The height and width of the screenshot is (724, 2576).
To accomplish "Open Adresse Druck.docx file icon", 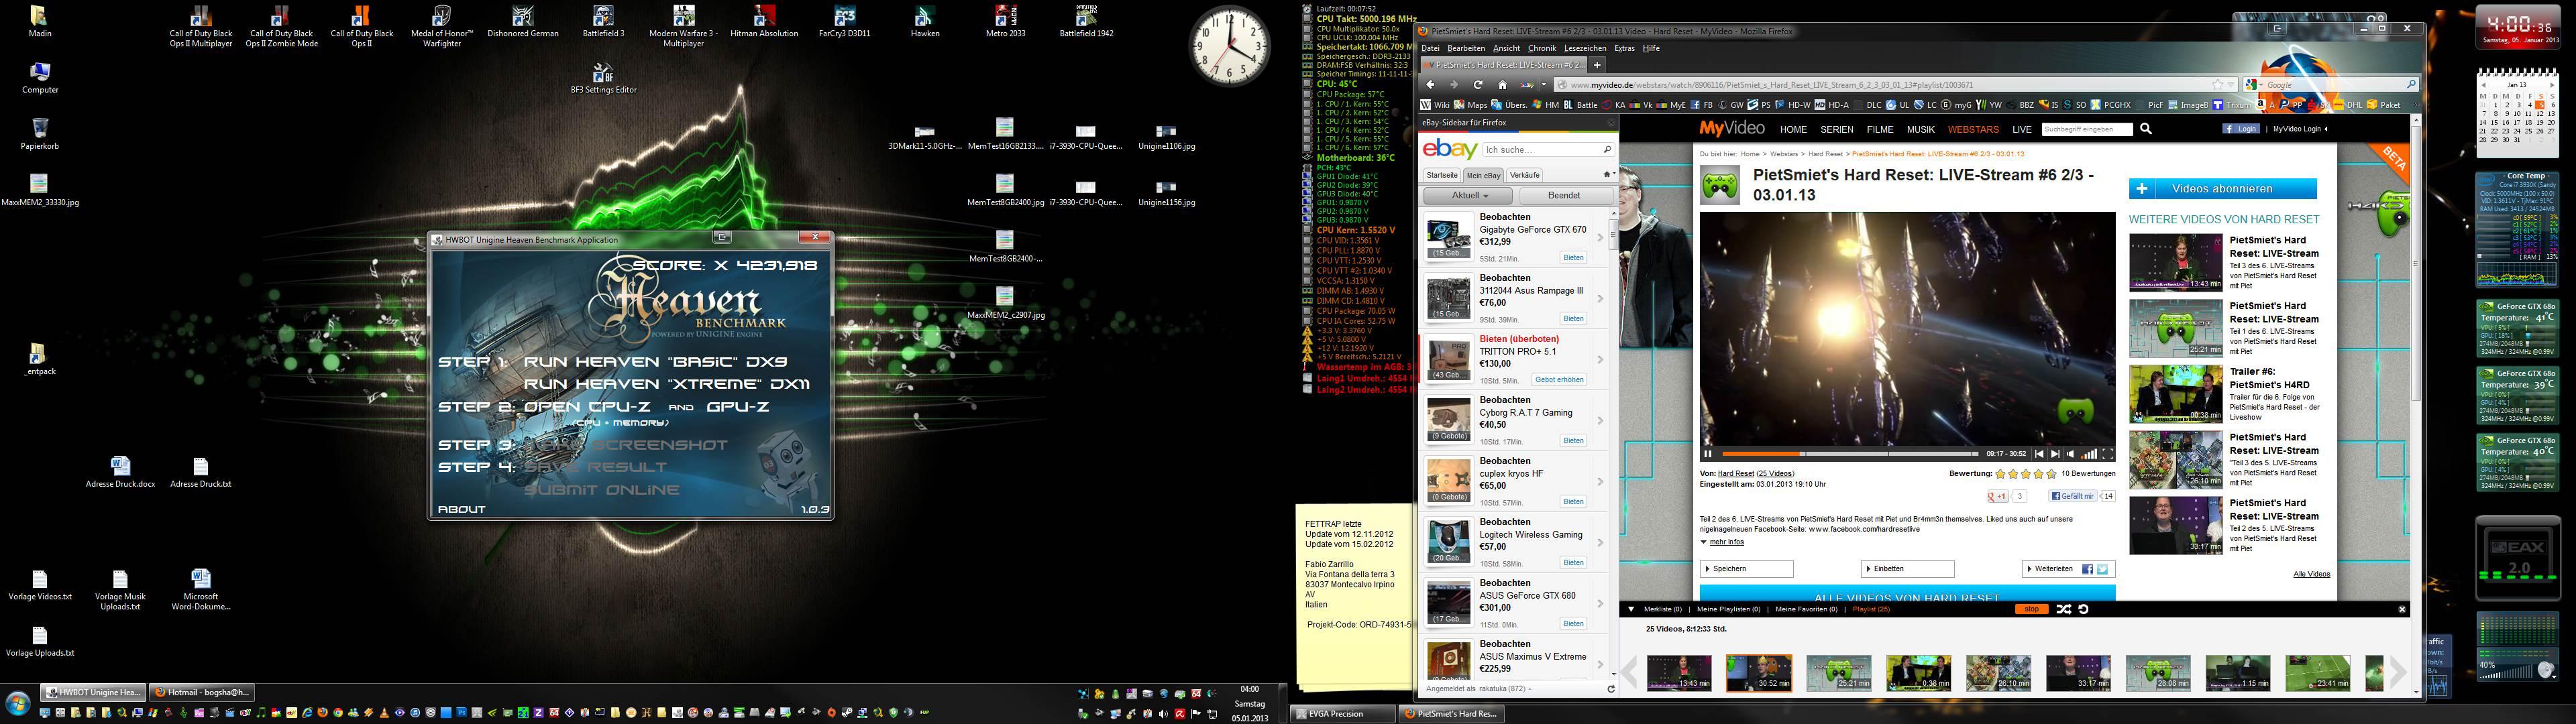I will pos(120,472).
